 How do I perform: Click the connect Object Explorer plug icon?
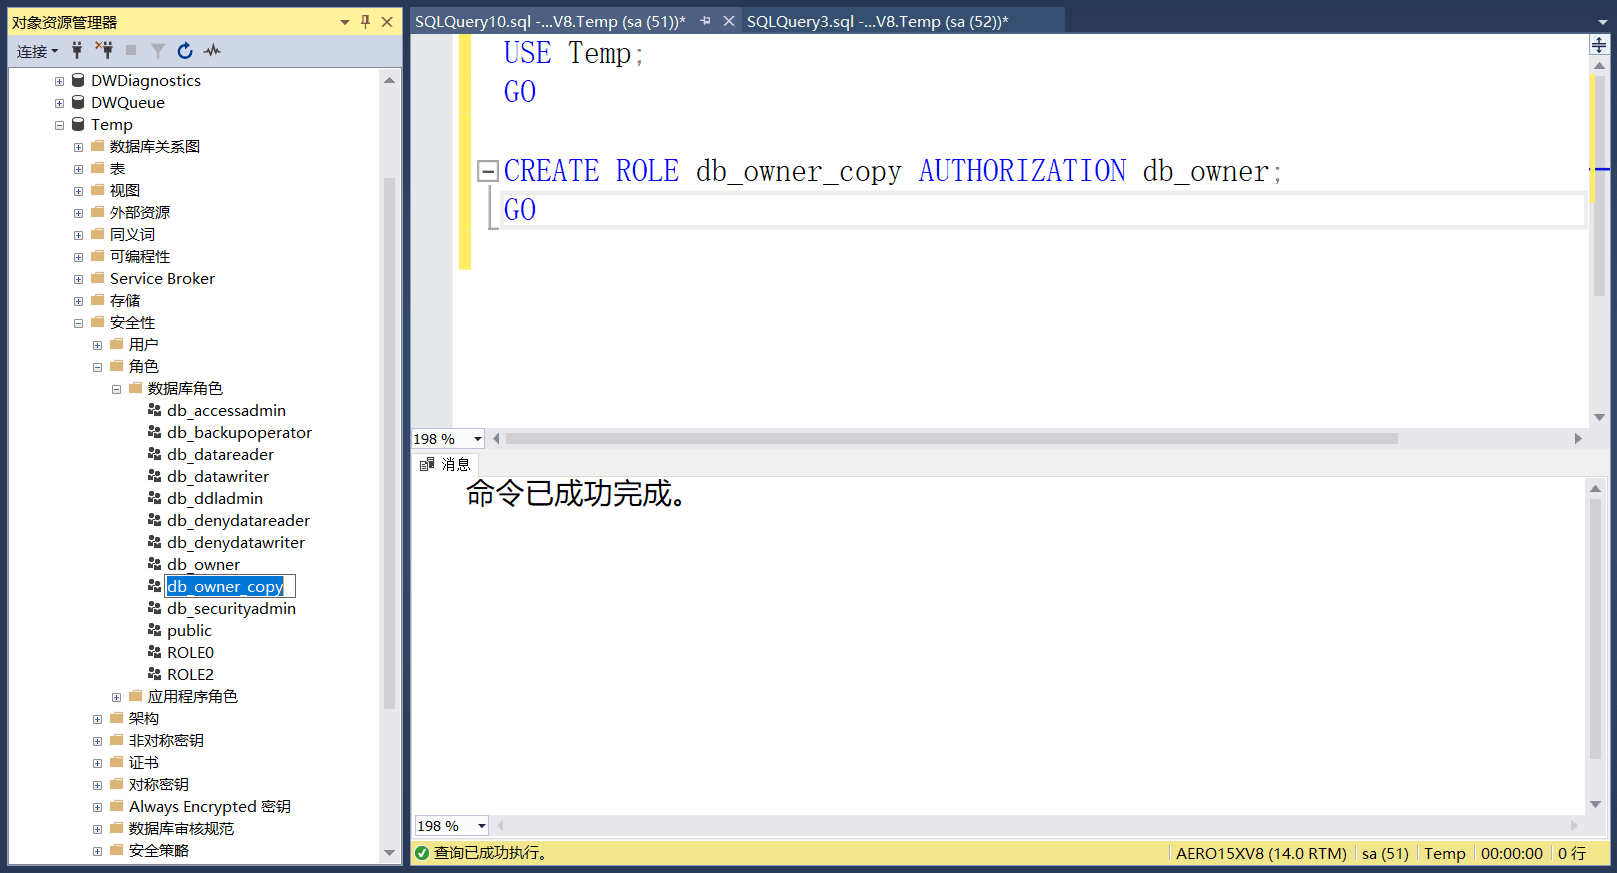click(77, 50)
